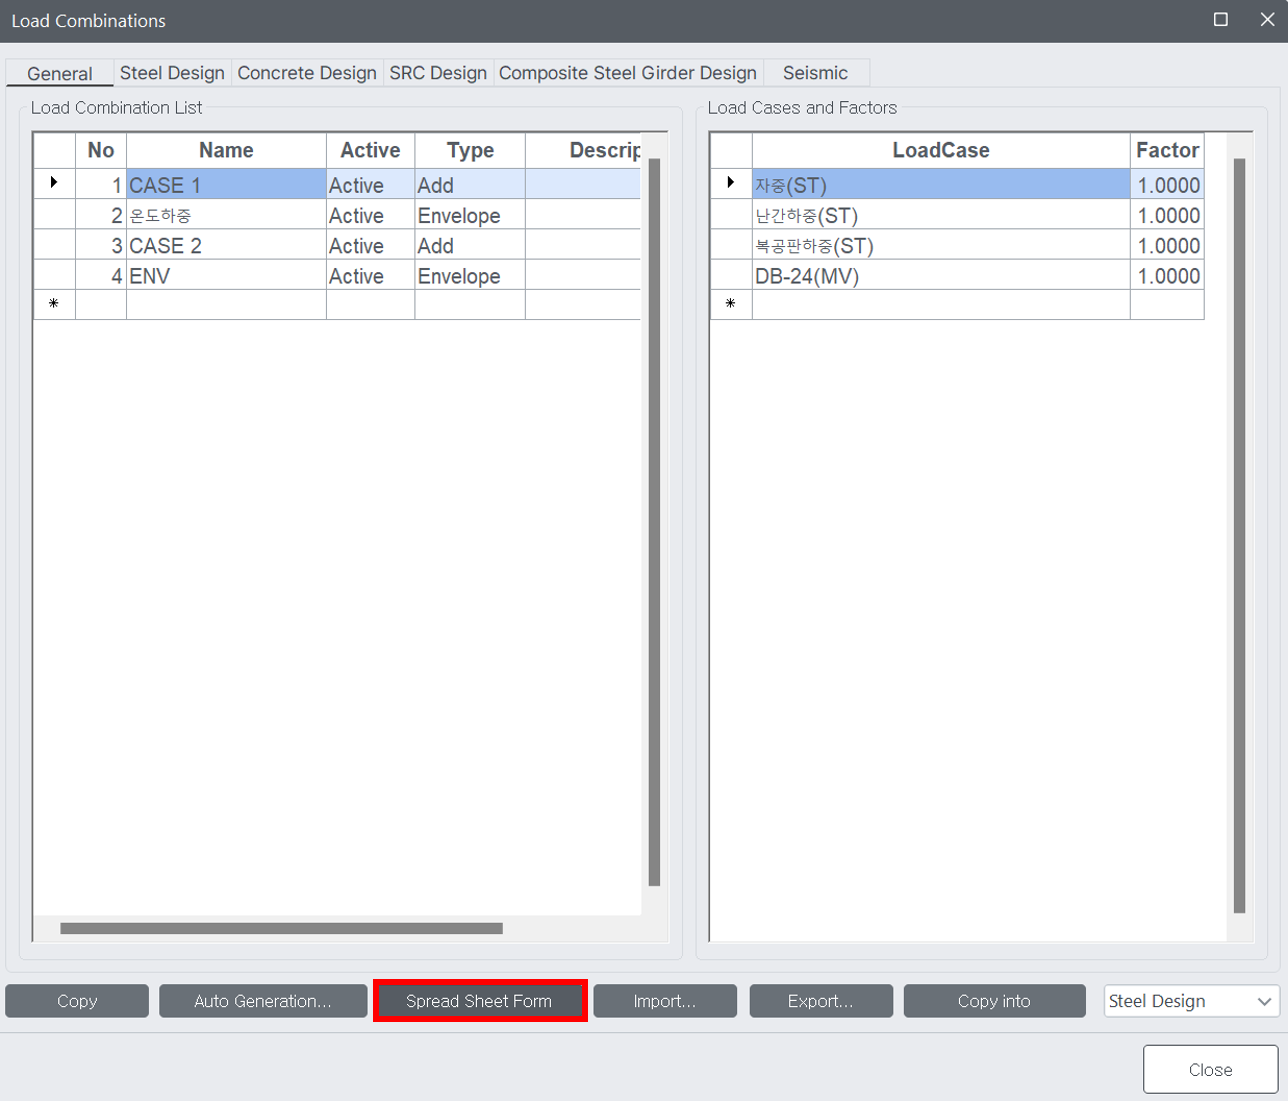
Task: Click empty new-row Name cell in combination list
Action: [x=226, y=304]
